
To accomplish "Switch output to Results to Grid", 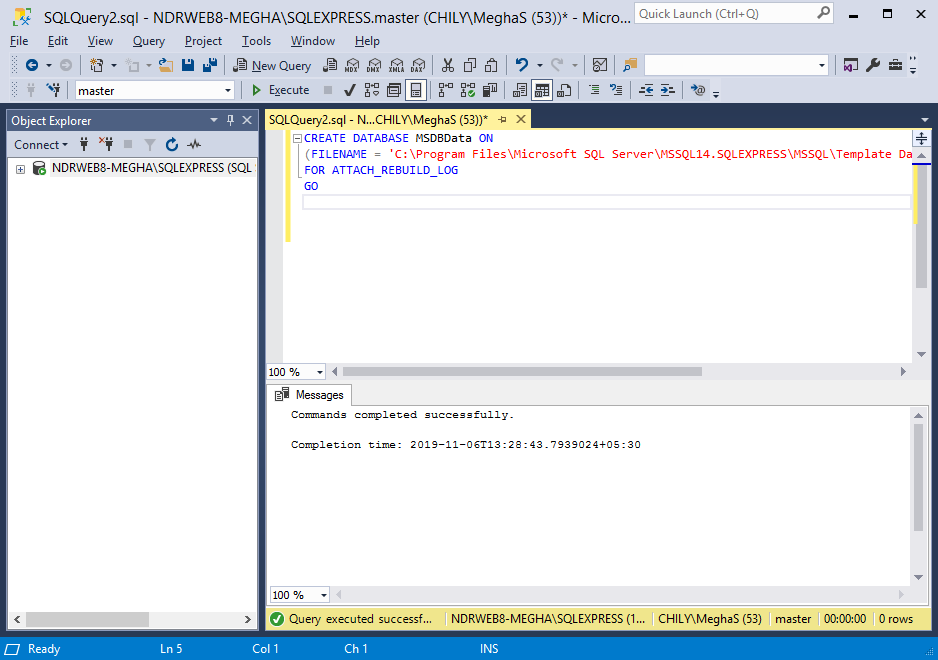I will click(x=542, y=90).
